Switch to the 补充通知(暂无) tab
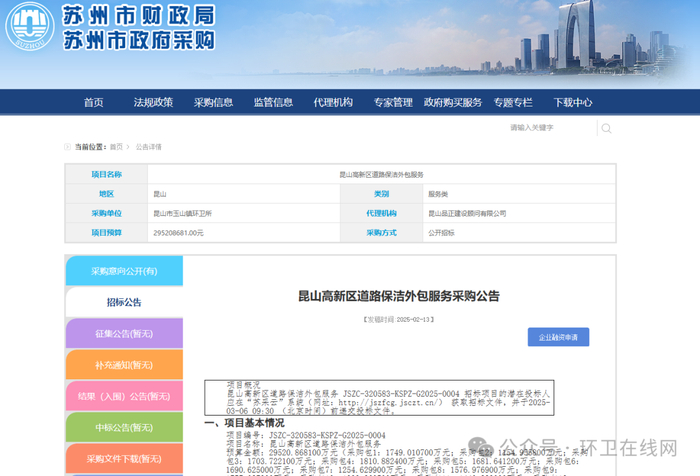 coord(124,365)
